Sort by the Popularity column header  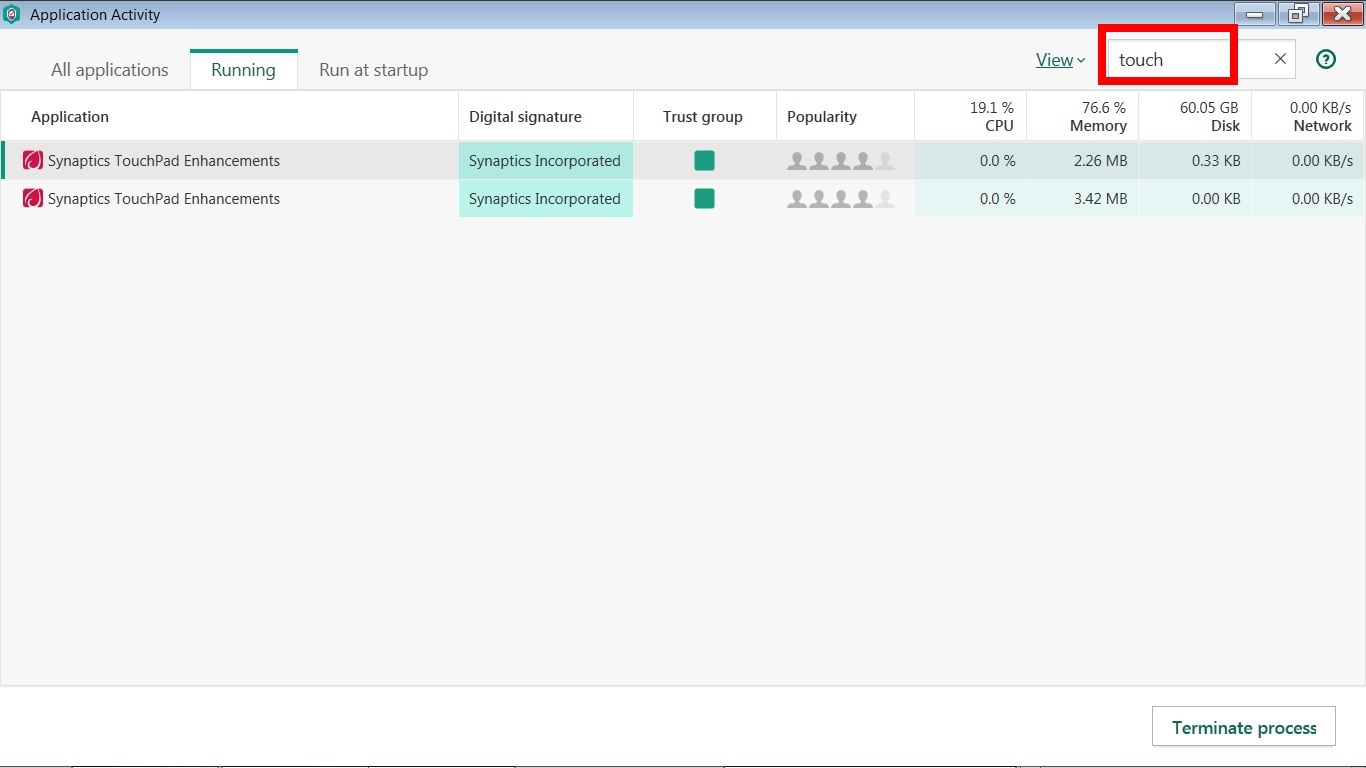tap(845, 116)
